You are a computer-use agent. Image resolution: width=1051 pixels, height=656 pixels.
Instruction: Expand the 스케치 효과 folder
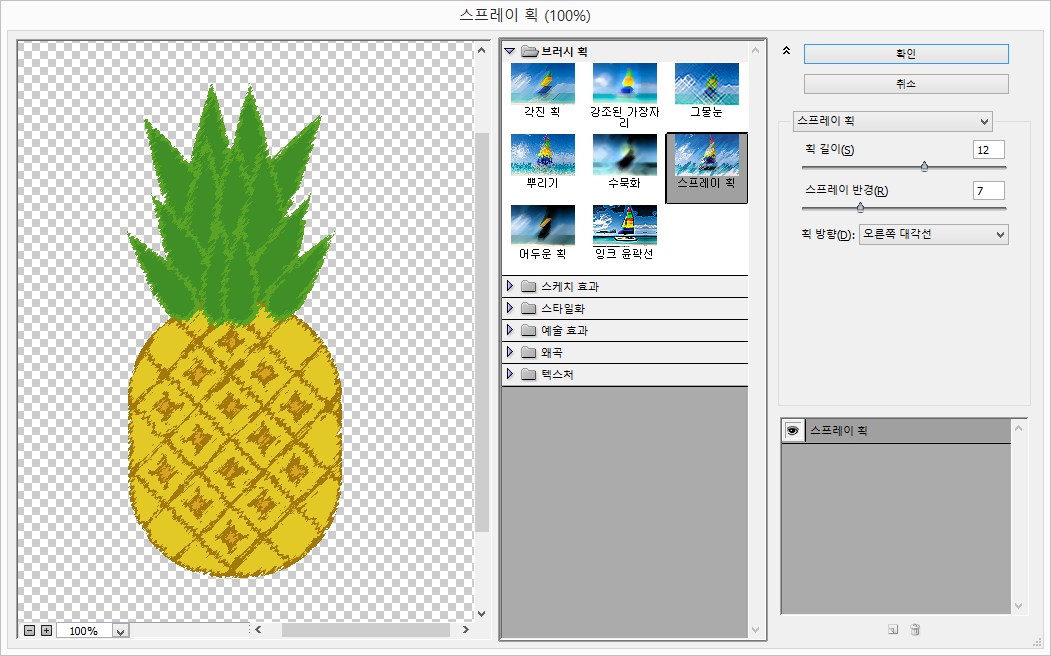[x=509, y=287]
